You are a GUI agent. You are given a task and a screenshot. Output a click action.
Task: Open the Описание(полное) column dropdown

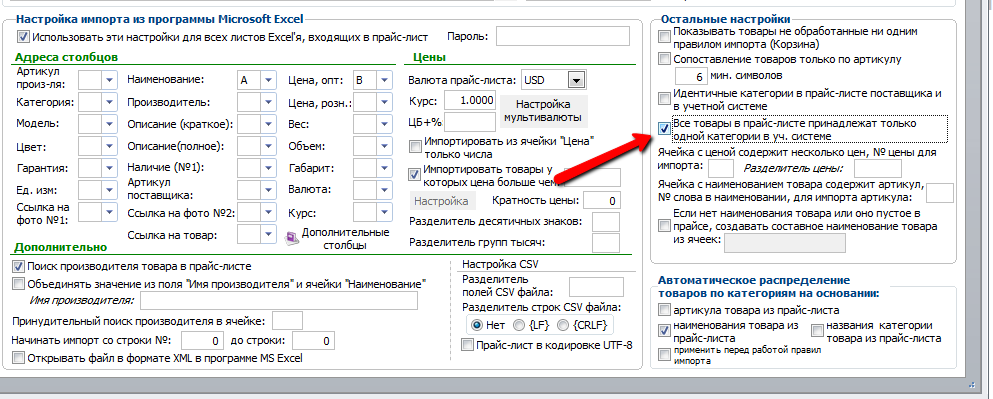[x=269, y=147]
